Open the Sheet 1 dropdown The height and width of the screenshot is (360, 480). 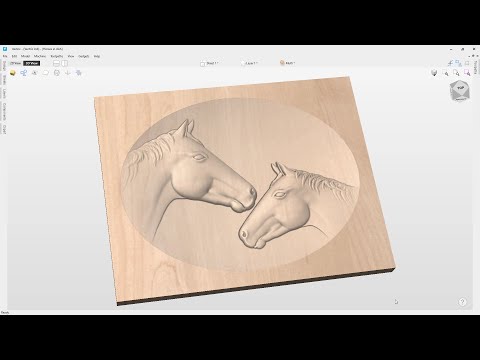point(209,63)
